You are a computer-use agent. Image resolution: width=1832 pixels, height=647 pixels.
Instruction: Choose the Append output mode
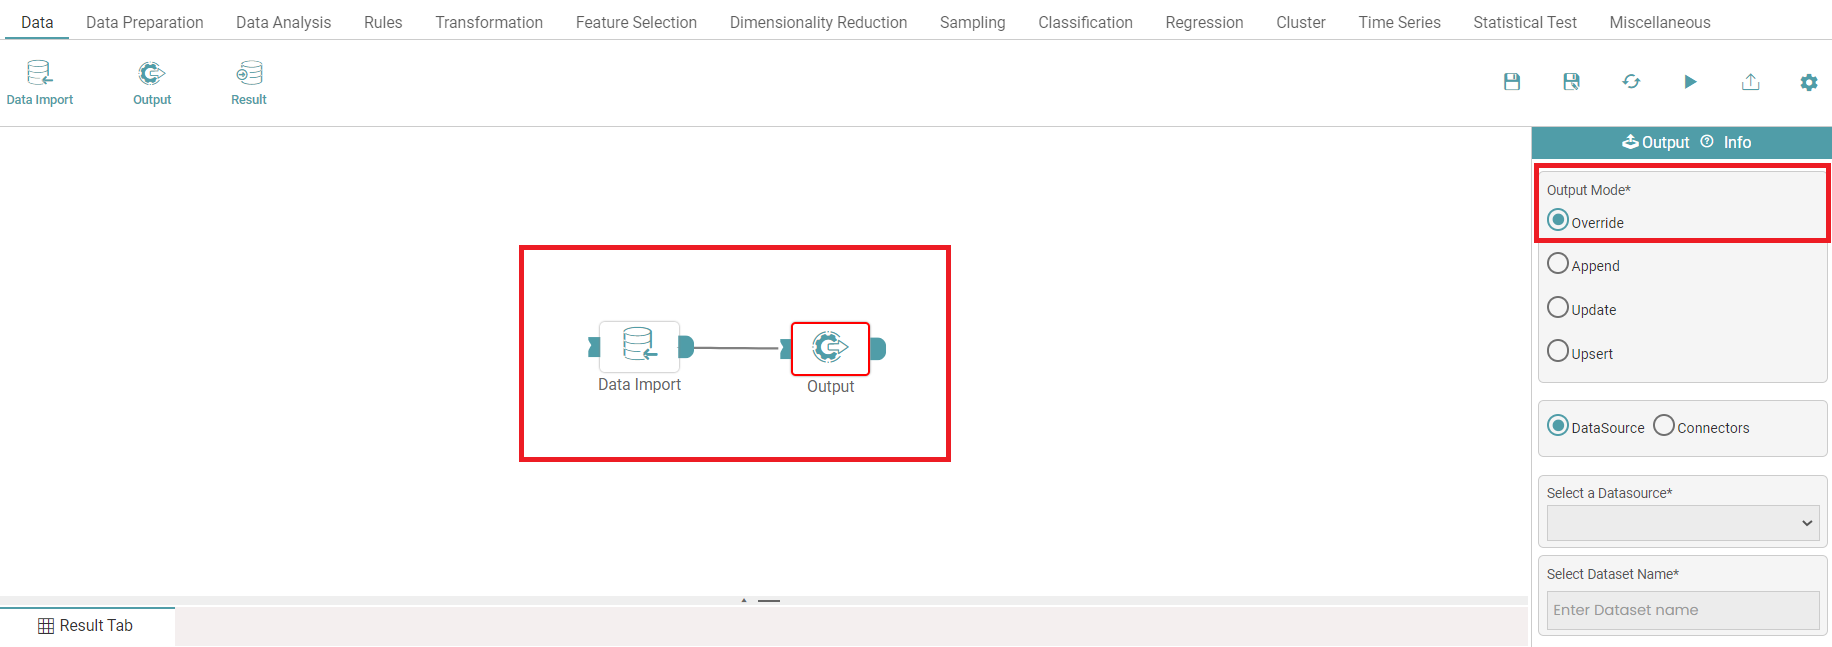(1558, 264)
